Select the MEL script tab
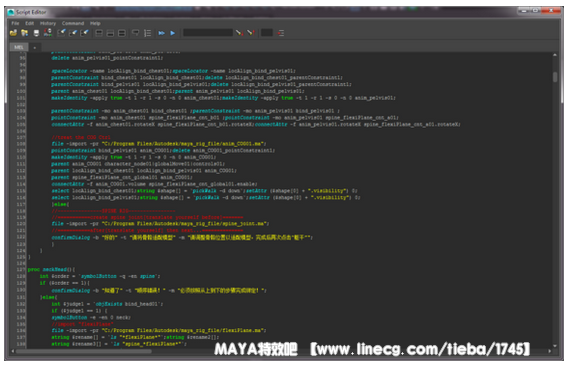 [x=18, y=47]
